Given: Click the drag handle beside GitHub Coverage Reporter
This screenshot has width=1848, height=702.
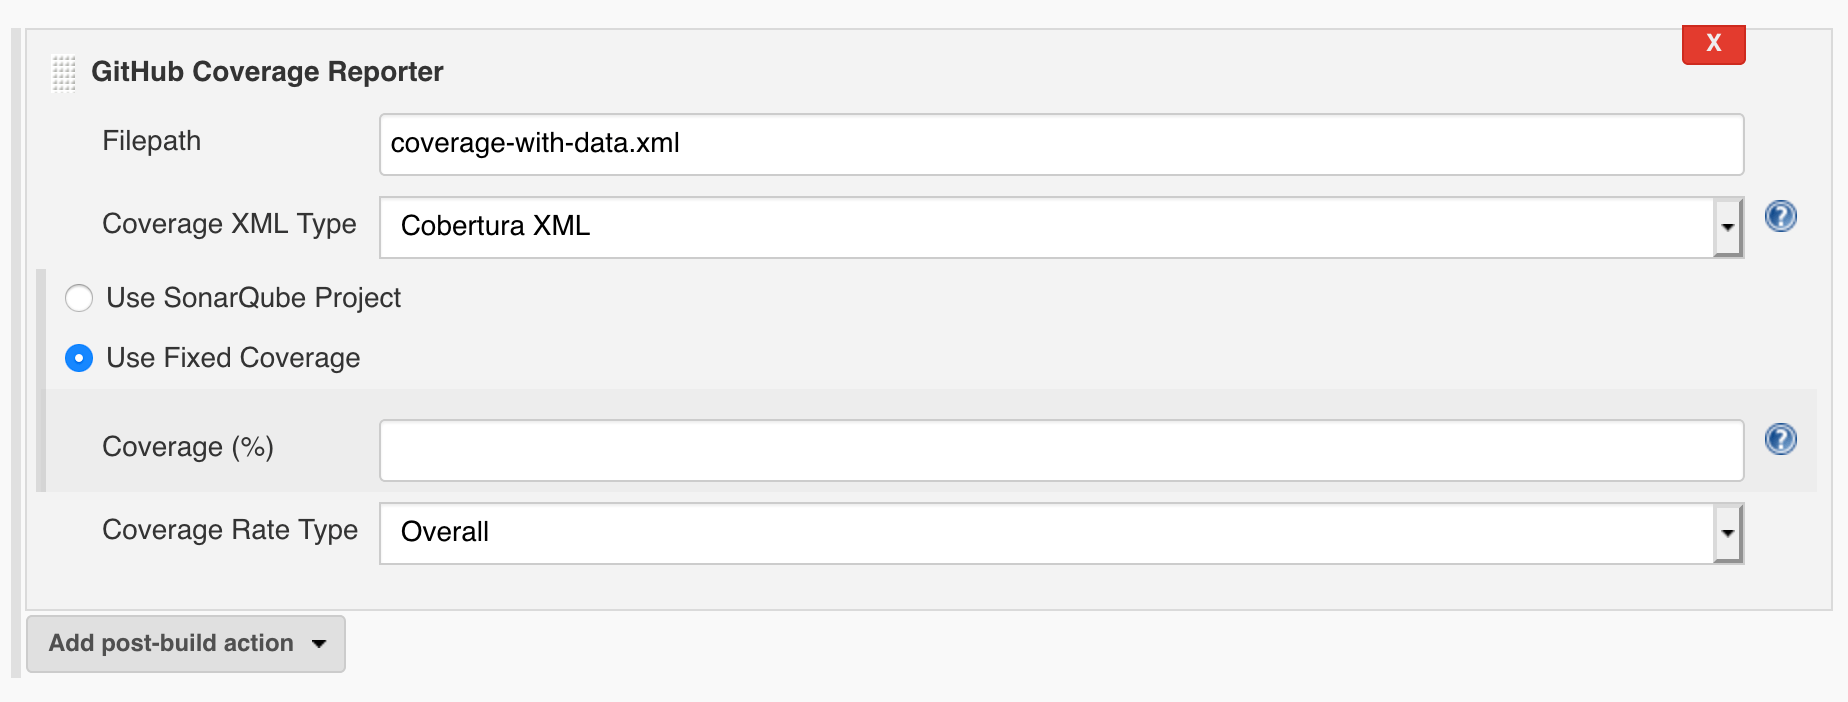Looking at the screenshot, I should tap(63, 72).
